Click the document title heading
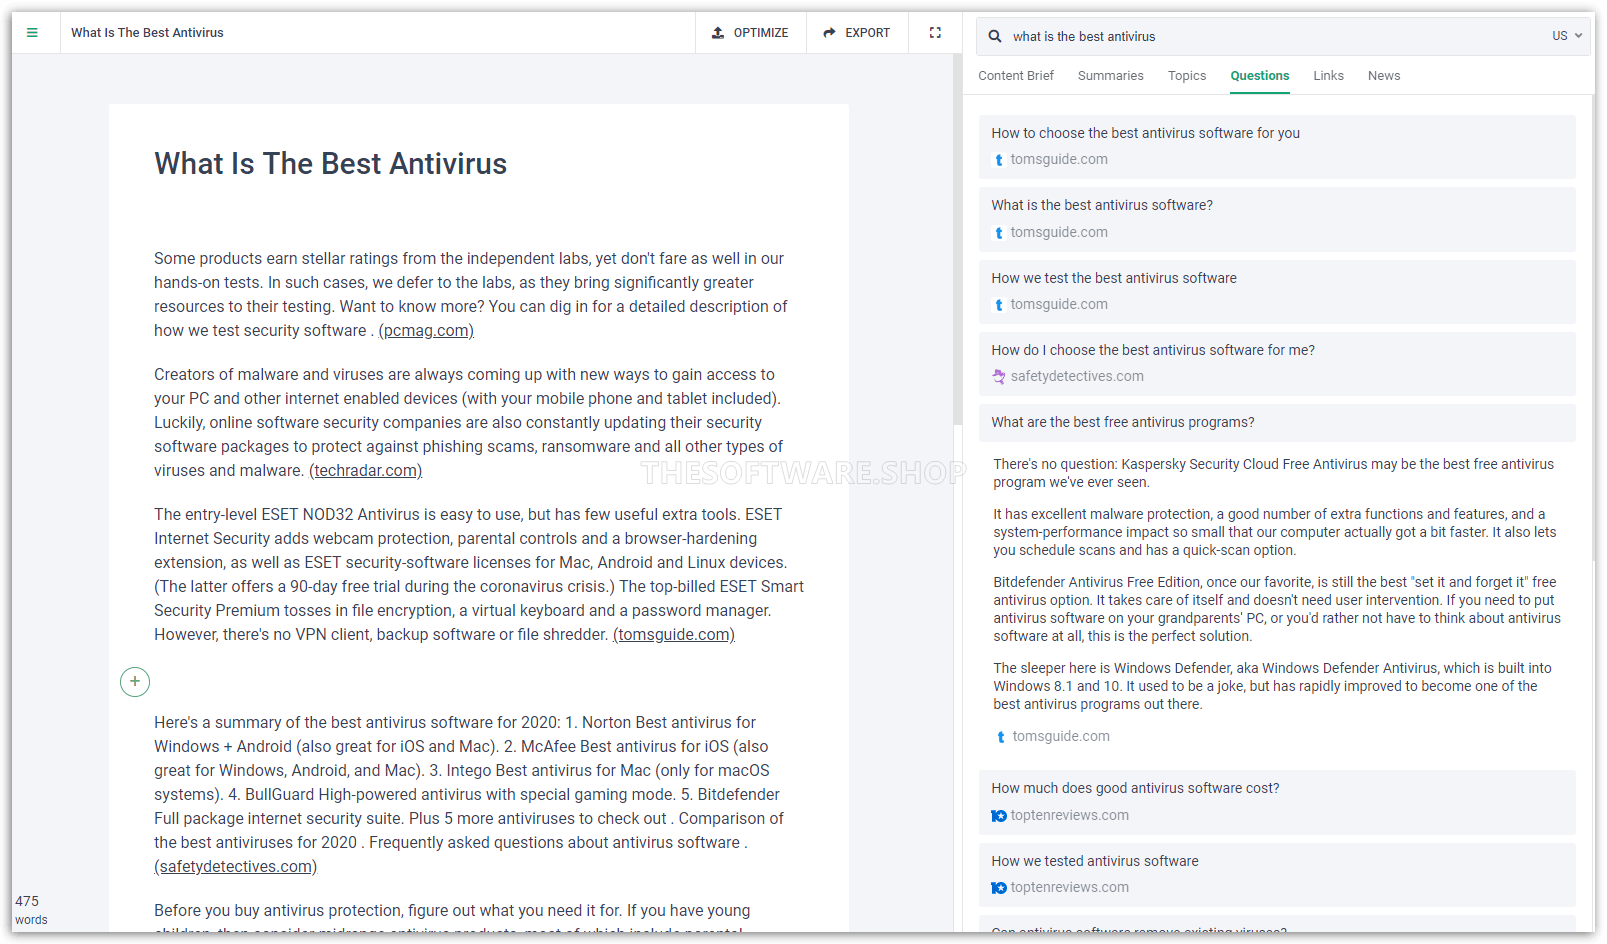The width and height of the screenshot is (1607, 944). 330,164
